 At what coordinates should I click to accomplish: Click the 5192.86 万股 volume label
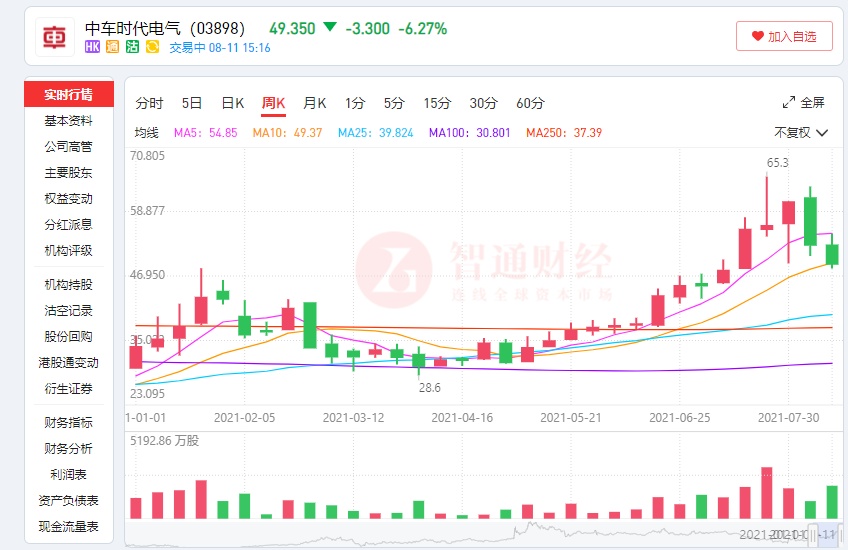164,441
